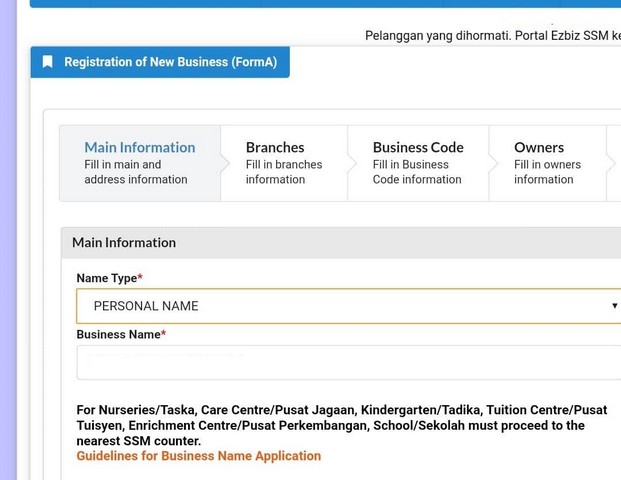The width and height of the screenshot is (621, 480).
Task: Click the Registration of New Business header
Action: click(170, 62)
